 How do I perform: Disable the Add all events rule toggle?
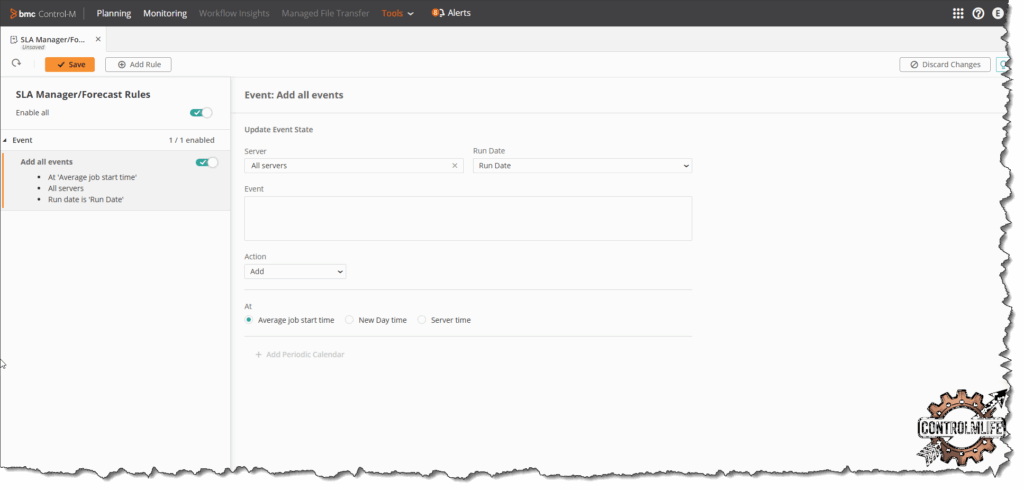pos(206,162)
